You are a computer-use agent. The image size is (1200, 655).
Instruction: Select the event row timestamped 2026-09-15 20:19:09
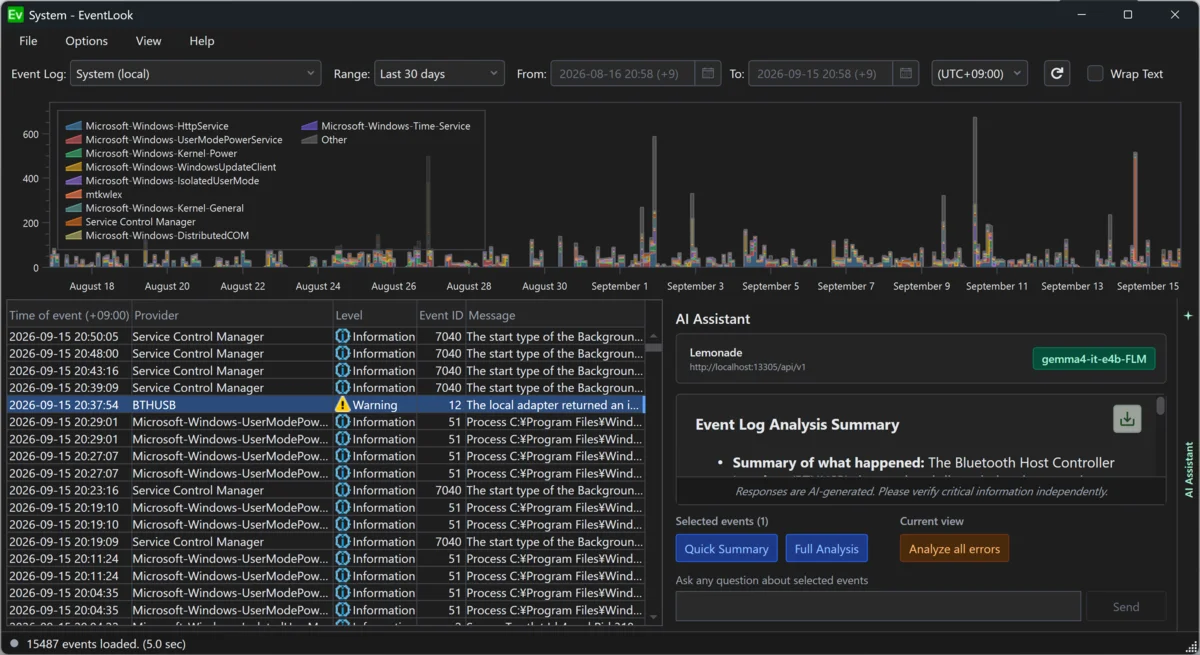coord(325,542)
